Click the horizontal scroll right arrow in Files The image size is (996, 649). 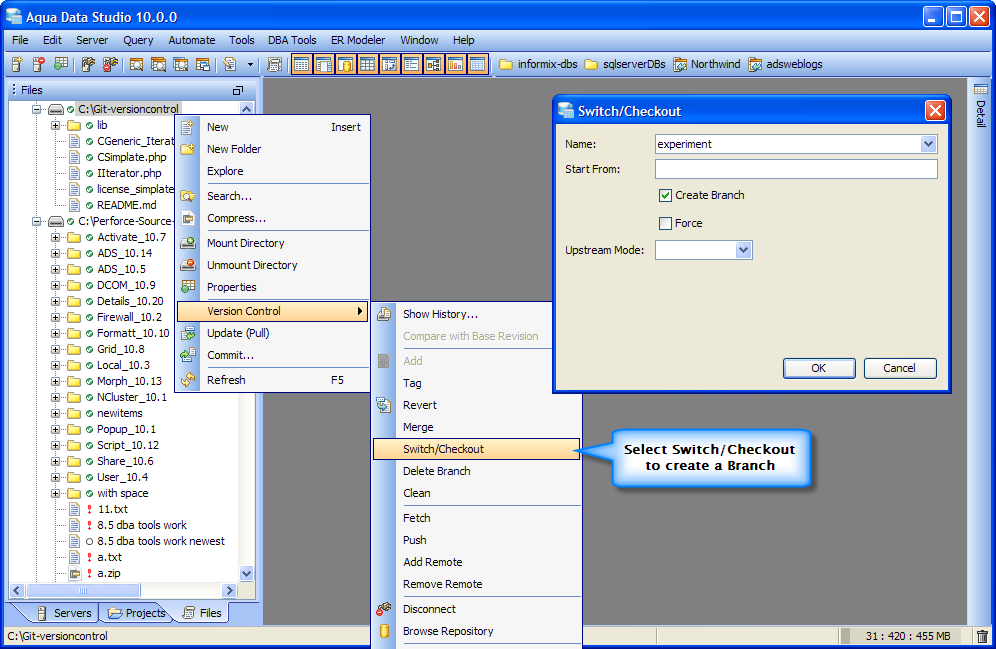(229, 591)
